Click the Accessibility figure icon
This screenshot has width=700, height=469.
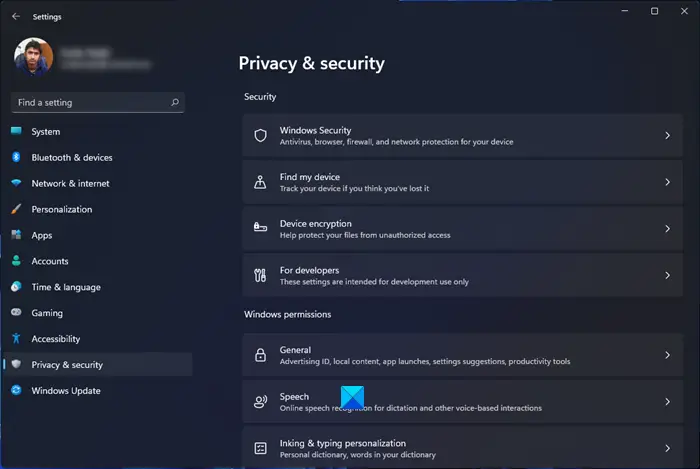coord(16,338)
